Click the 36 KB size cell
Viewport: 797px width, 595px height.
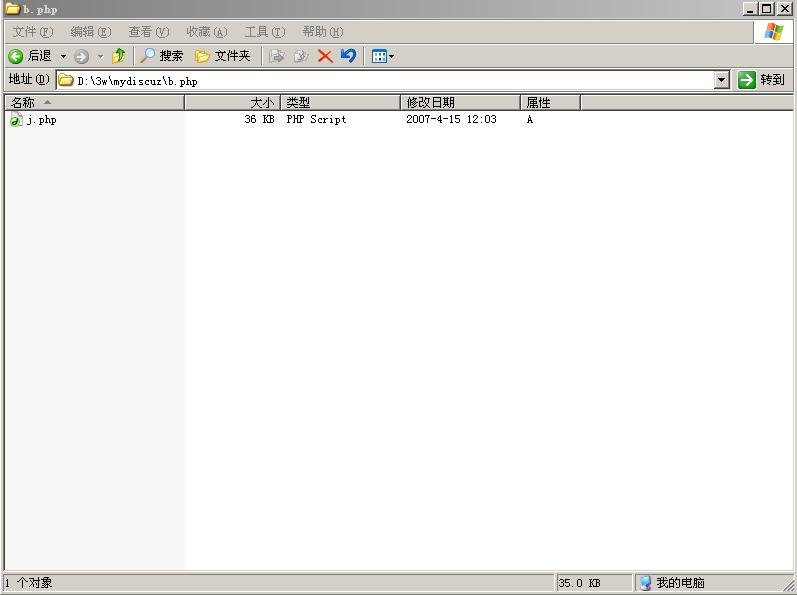pos(259,119)
